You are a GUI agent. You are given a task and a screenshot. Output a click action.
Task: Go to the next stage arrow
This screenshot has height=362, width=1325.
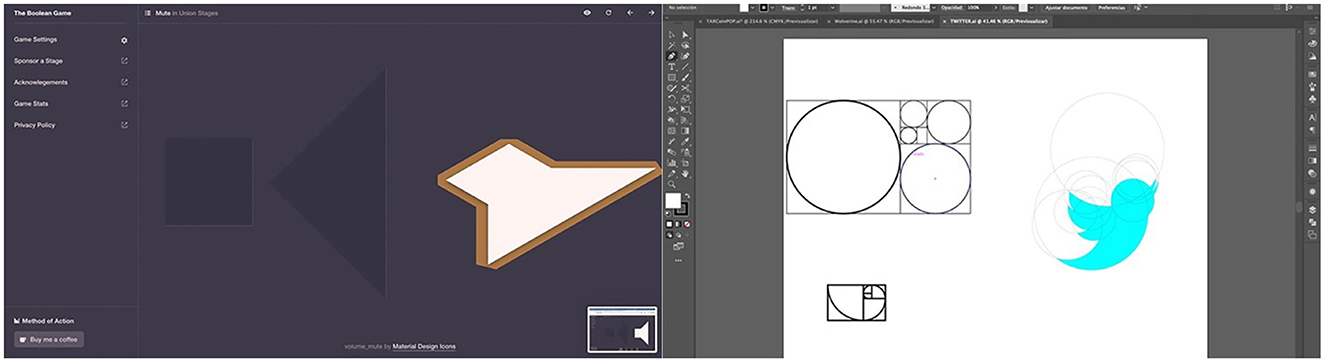(651, 13)
